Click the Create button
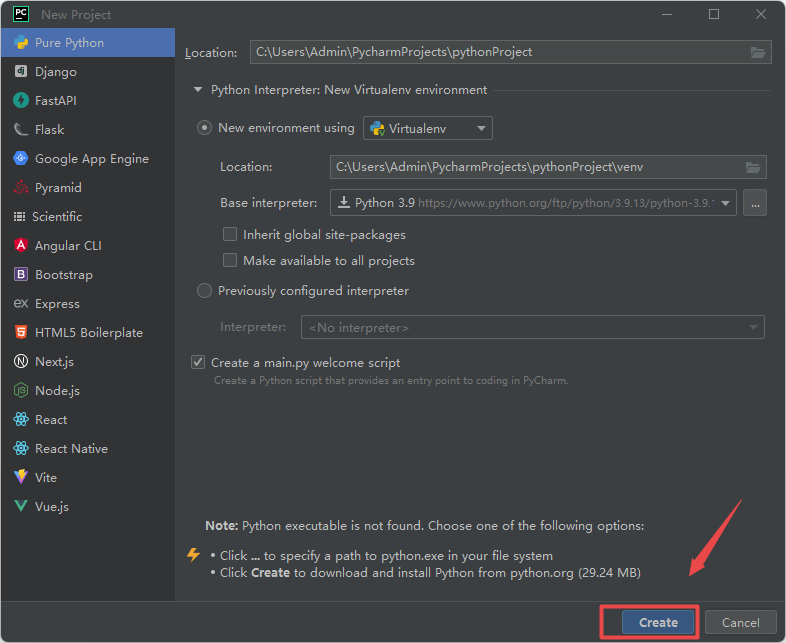 658,622
